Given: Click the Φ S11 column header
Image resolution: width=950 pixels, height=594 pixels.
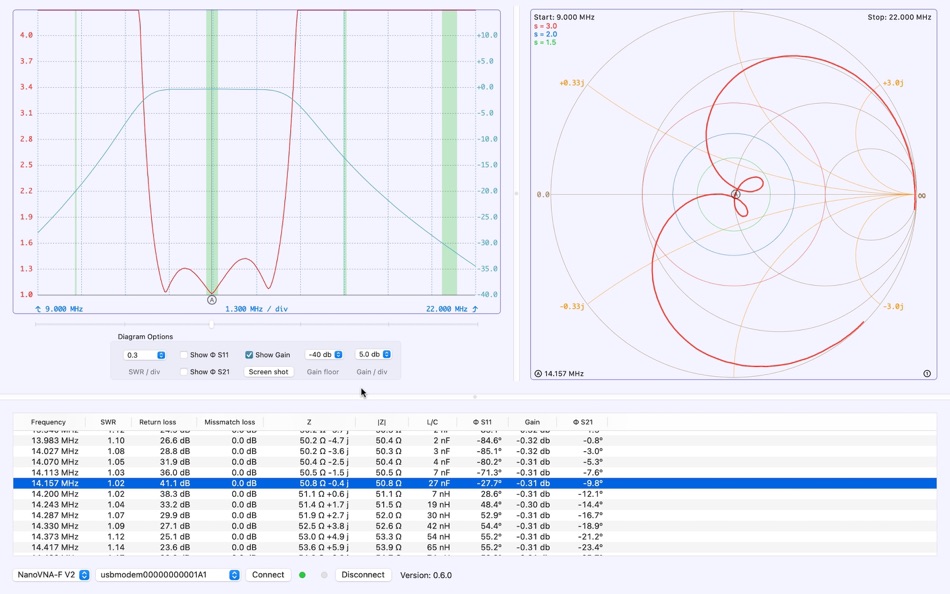Looking at the screenshot, I should [x=483, y=422].
